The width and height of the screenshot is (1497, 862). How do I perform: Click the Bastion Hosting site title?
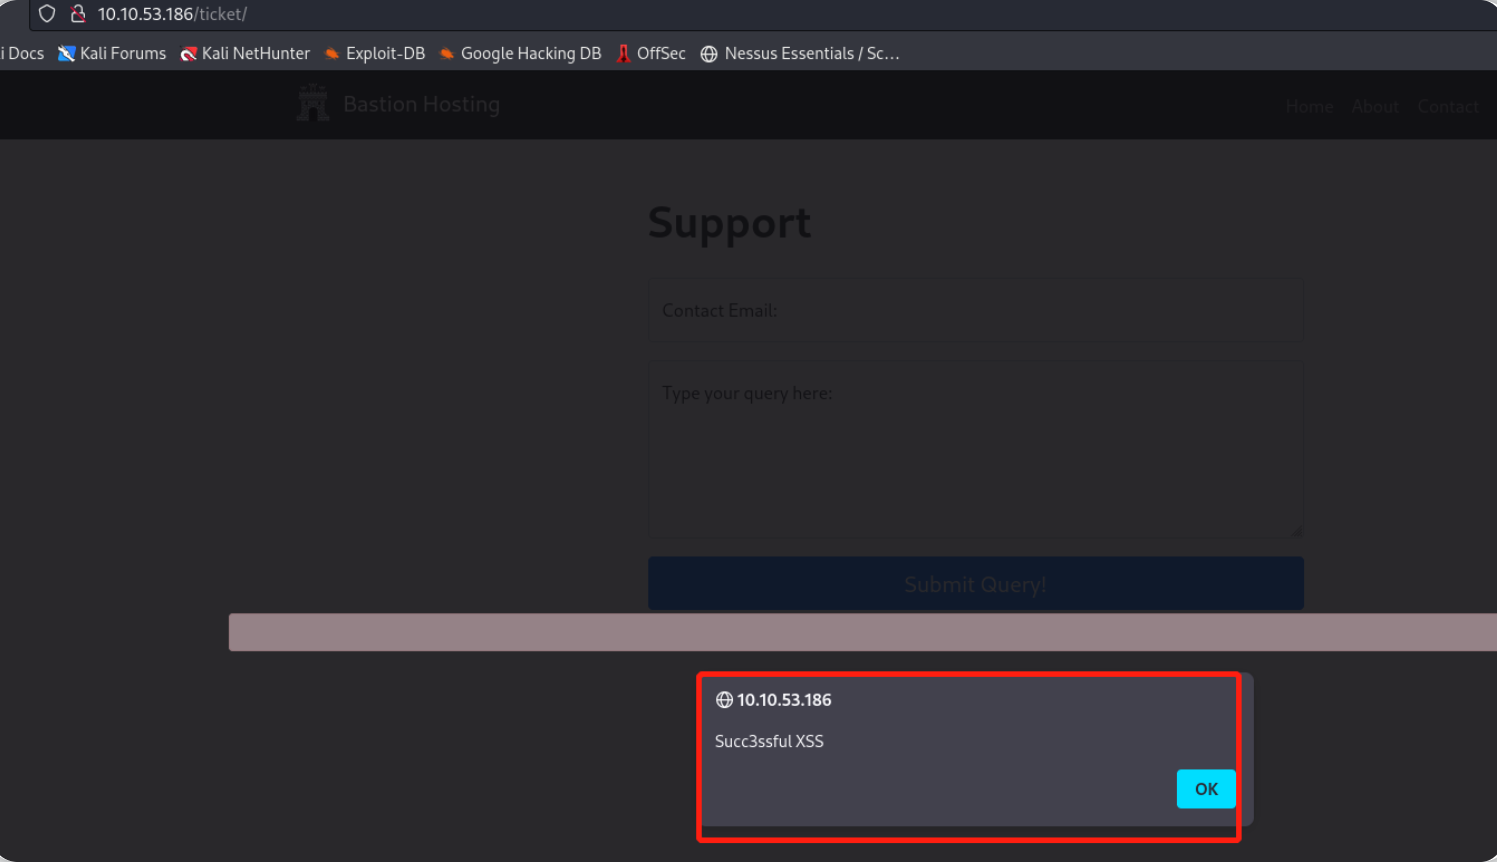421,104
